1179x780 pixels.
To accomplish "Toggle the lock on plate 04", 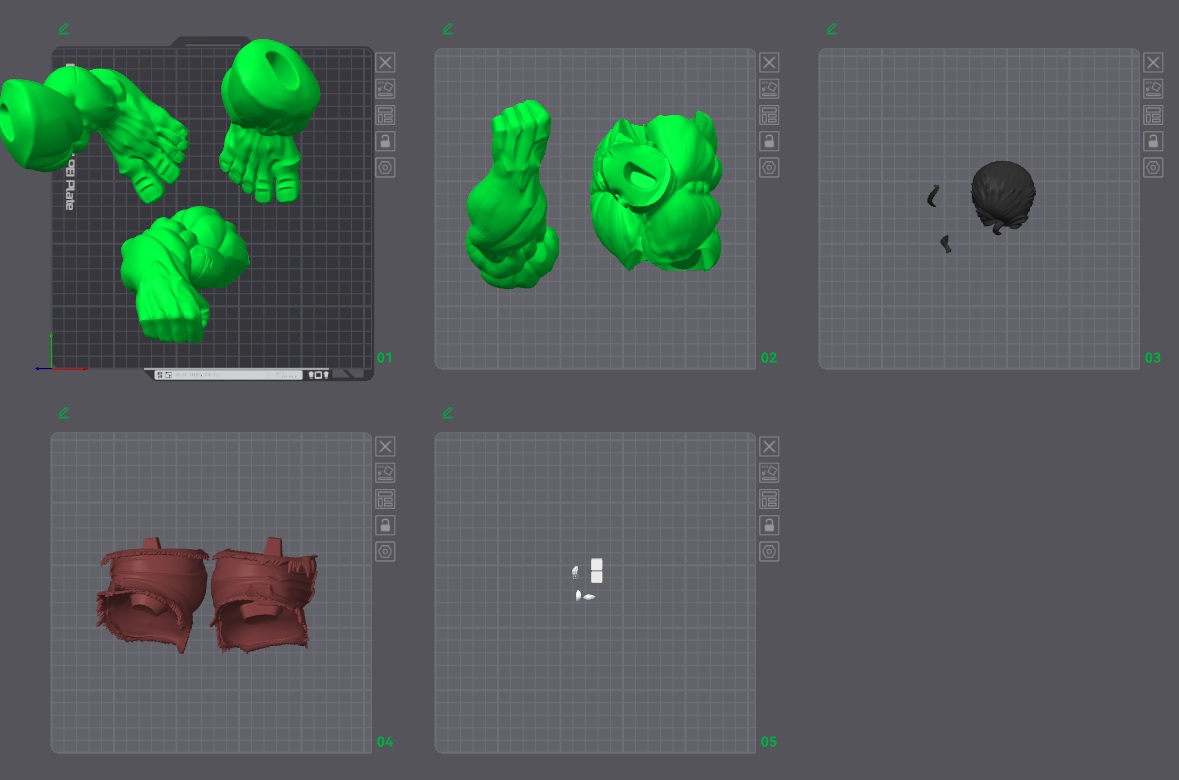I will point(385,526).
